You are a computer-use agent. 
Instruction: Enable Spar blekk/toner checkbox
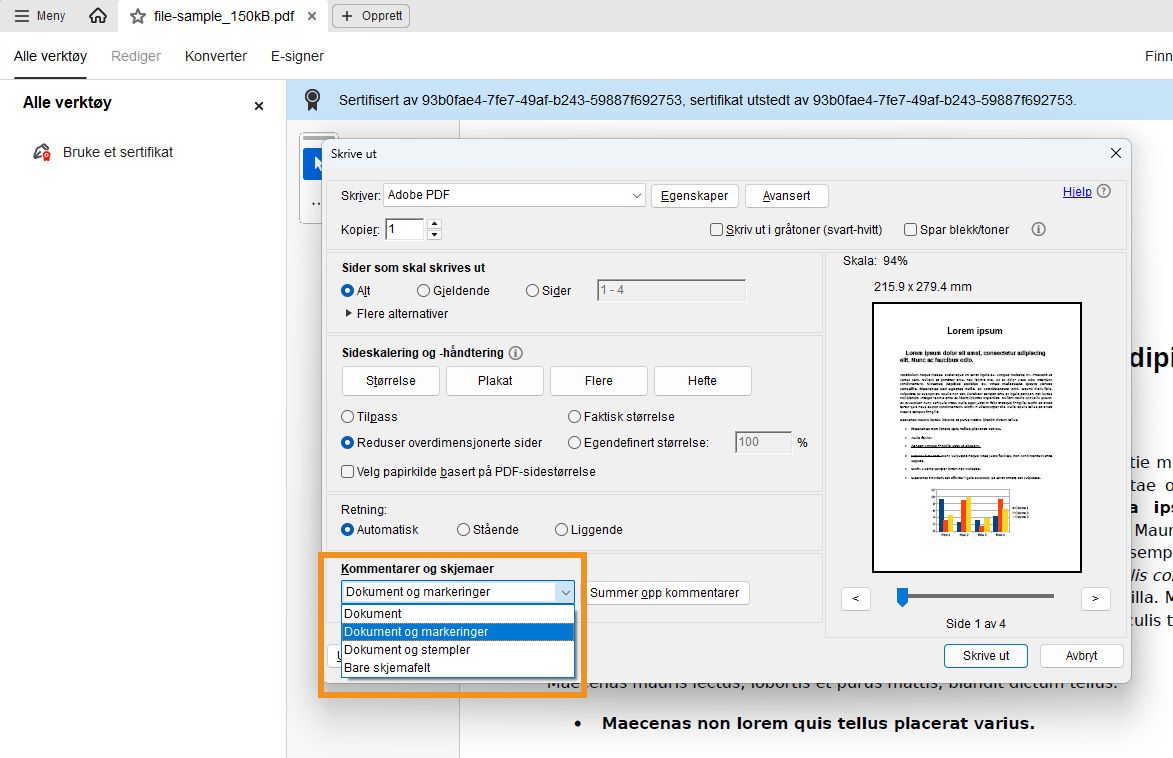click(x=910, y=230)
